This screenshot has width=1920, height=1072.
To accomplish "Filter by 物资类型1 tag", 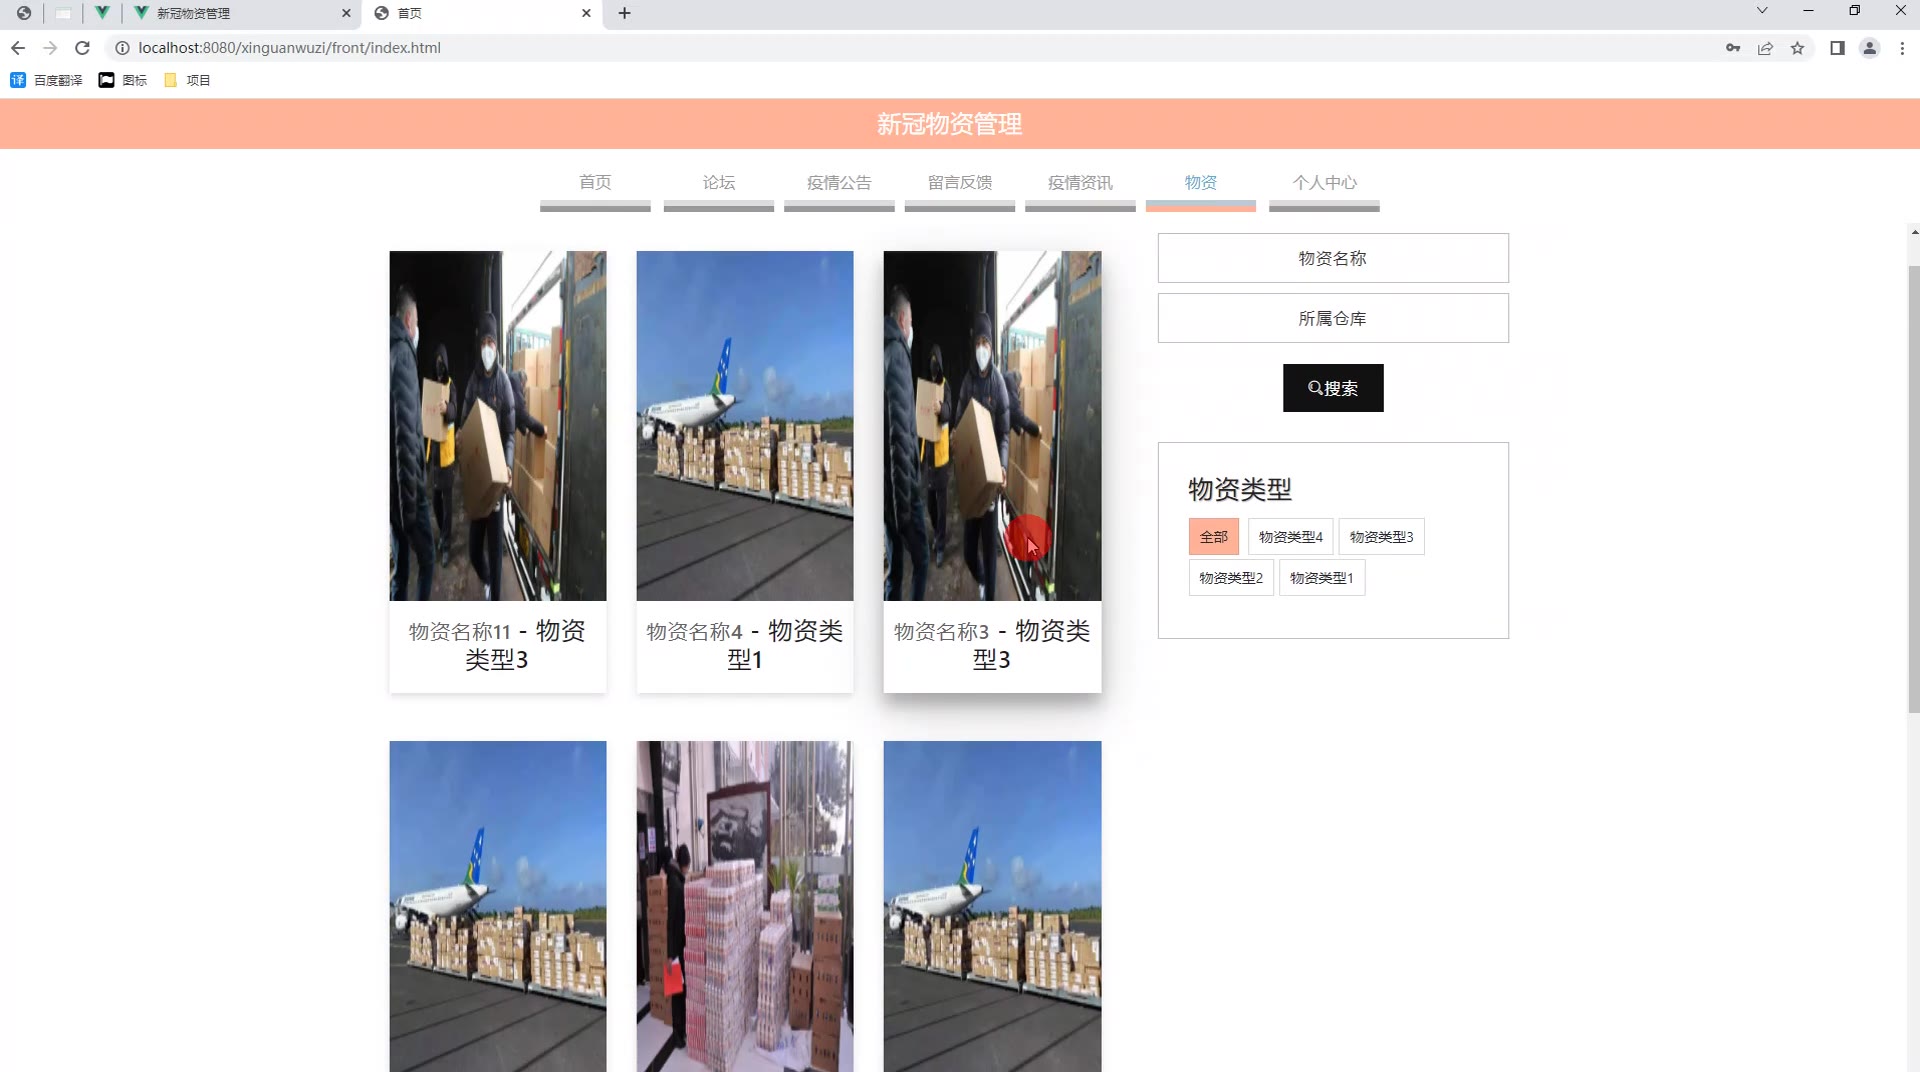I will pyautogui.click(x=1322, y=578).
